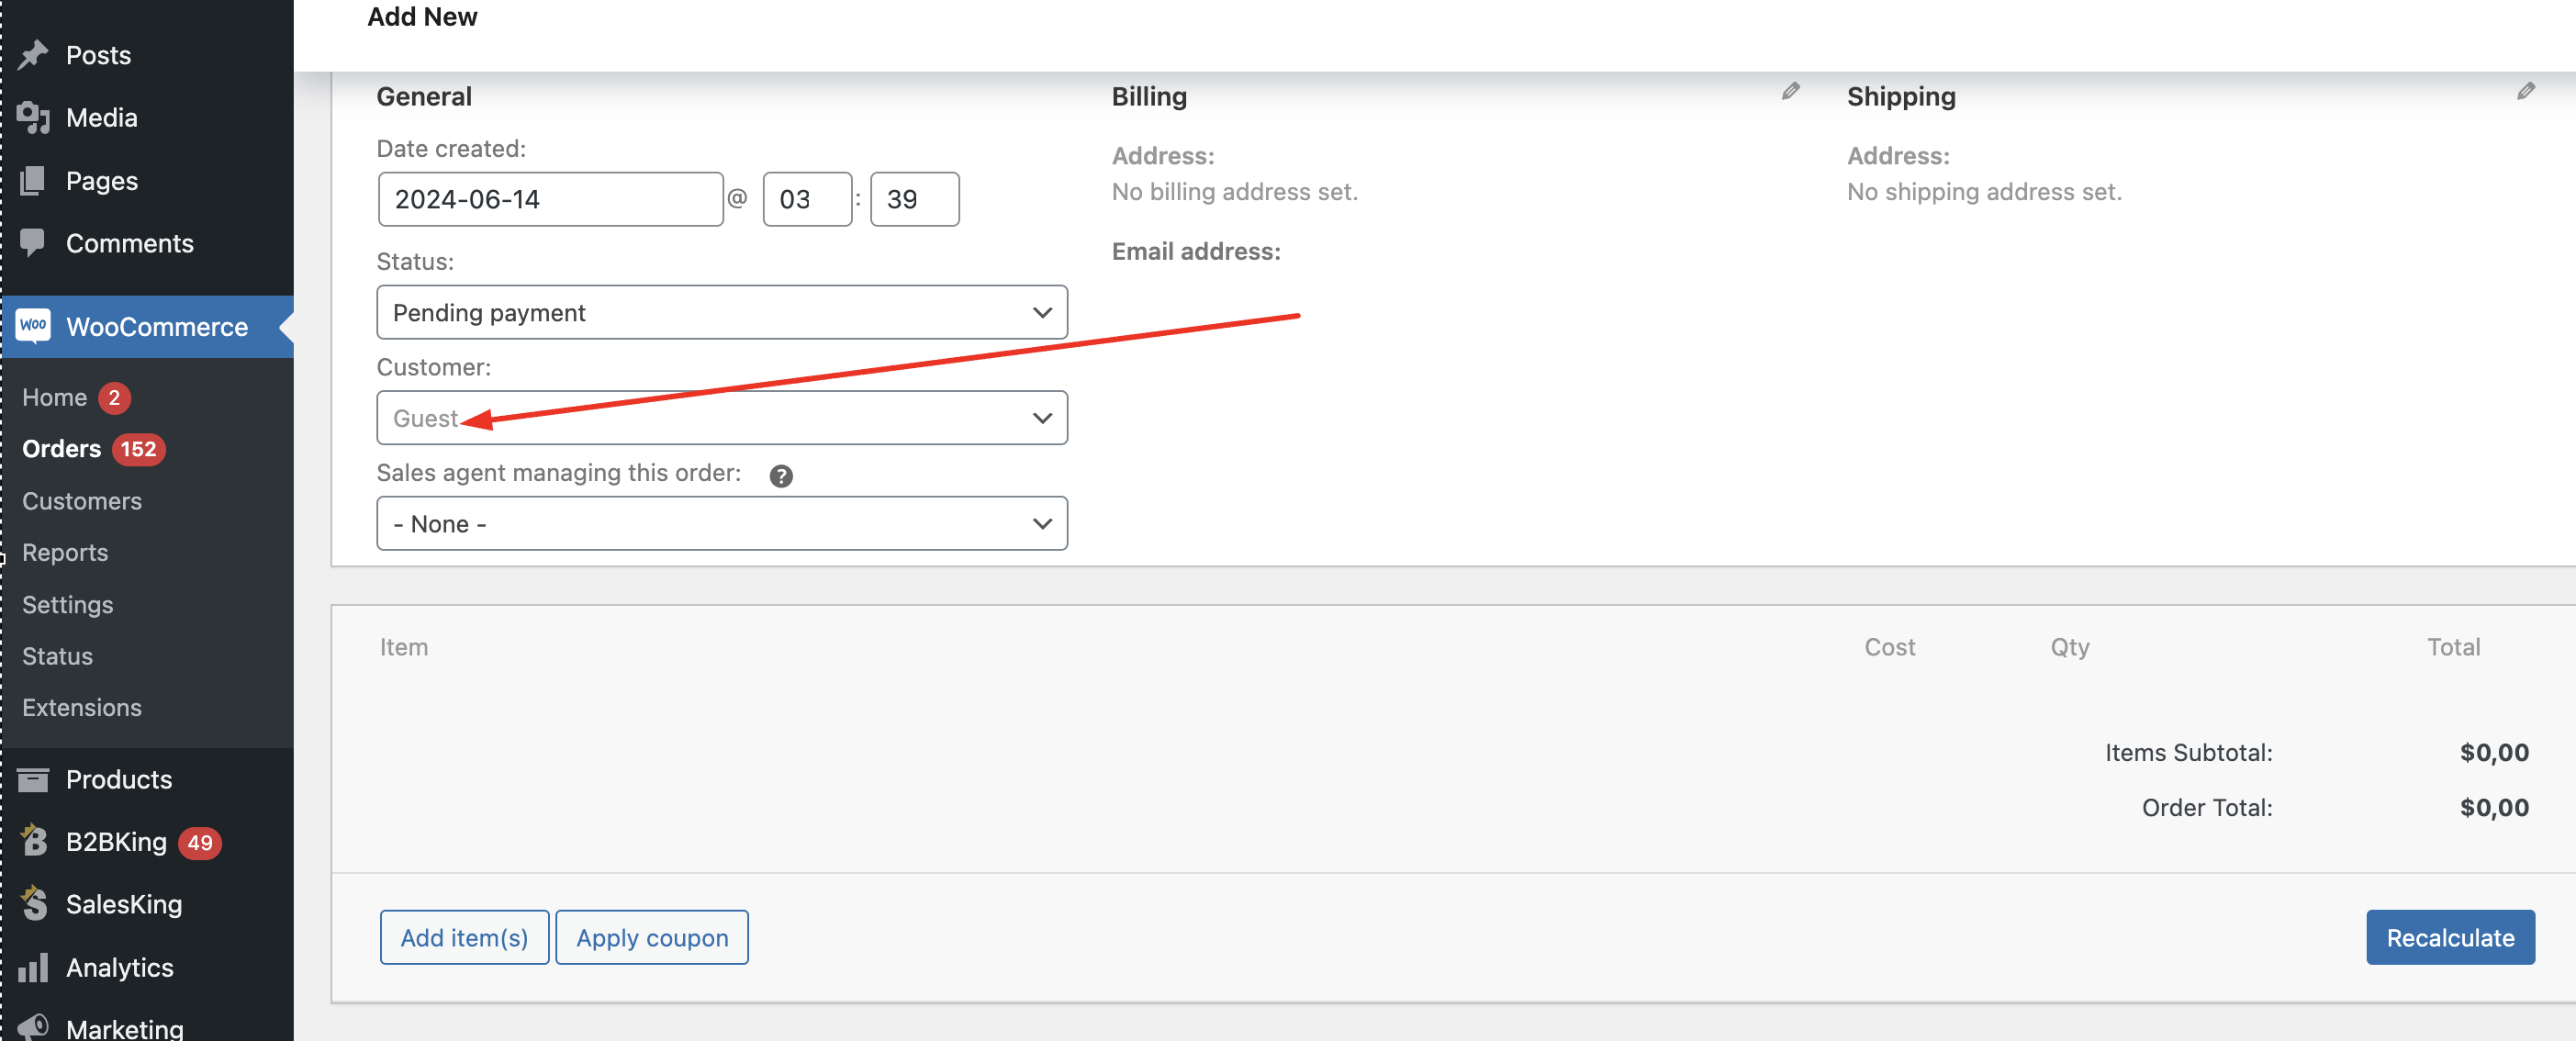This screenshot has width=2576, height=1041.
Task: Open WooCommerce Status submenu item
Action: [57, 656]
